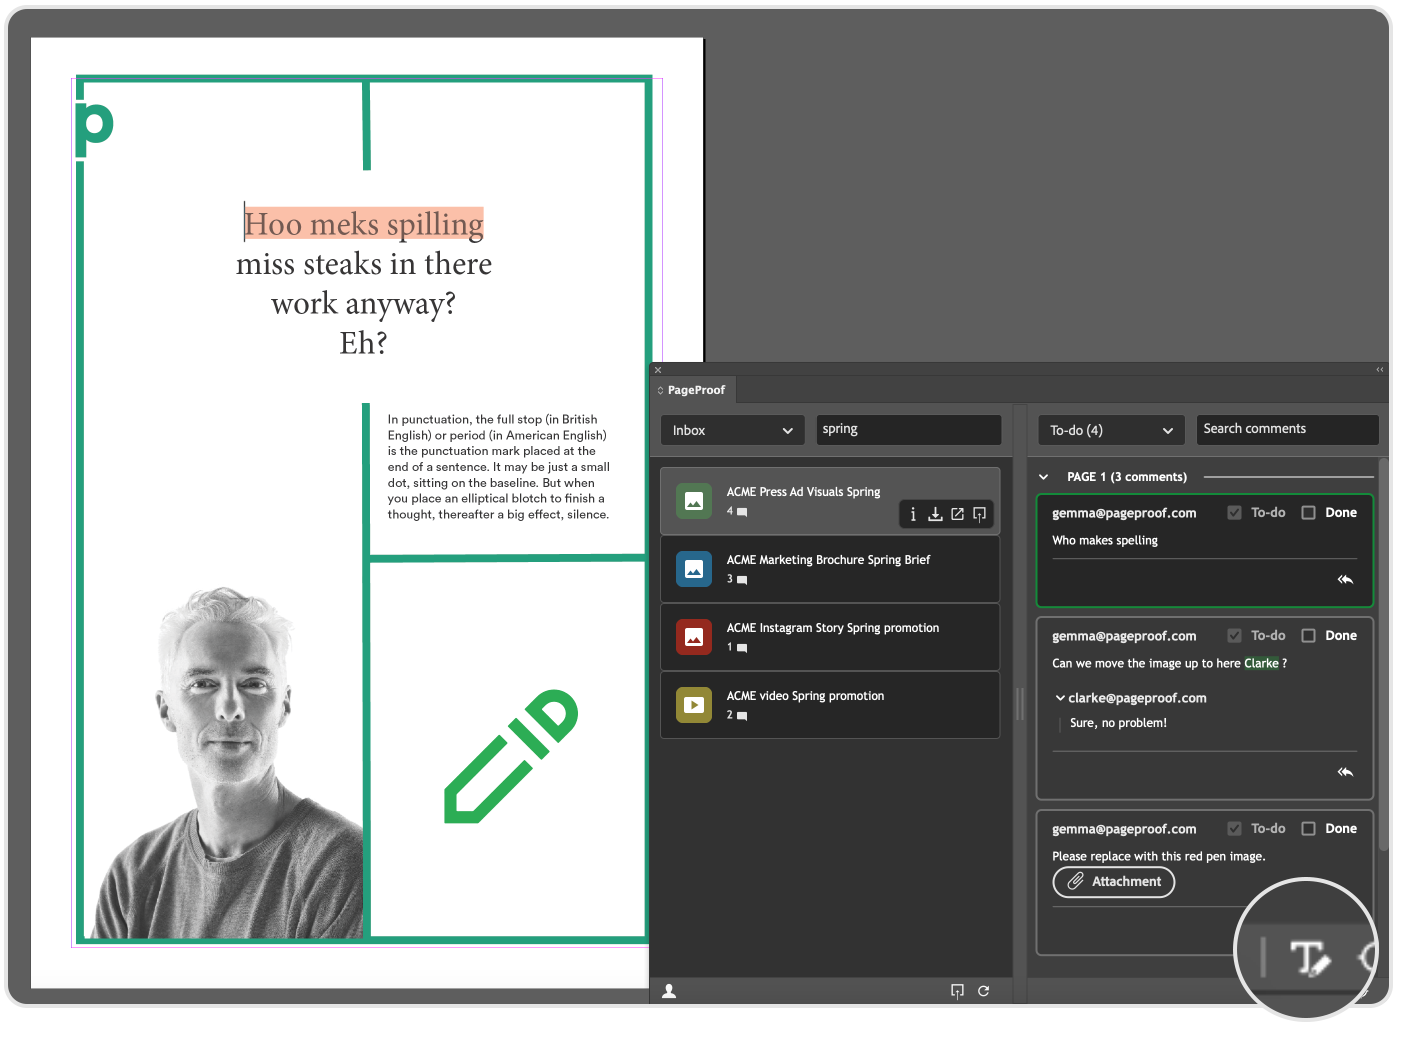Upload a new version using the upload icon
The width and height of the screenshot is (1403, 1044).
pyautogui.click(x=979, y=513)
